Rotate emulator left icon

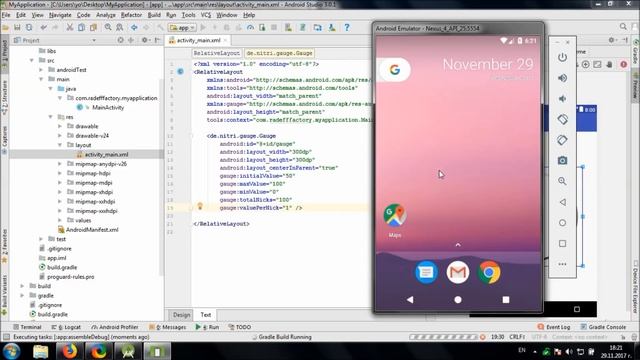click(x=562, y=119)
